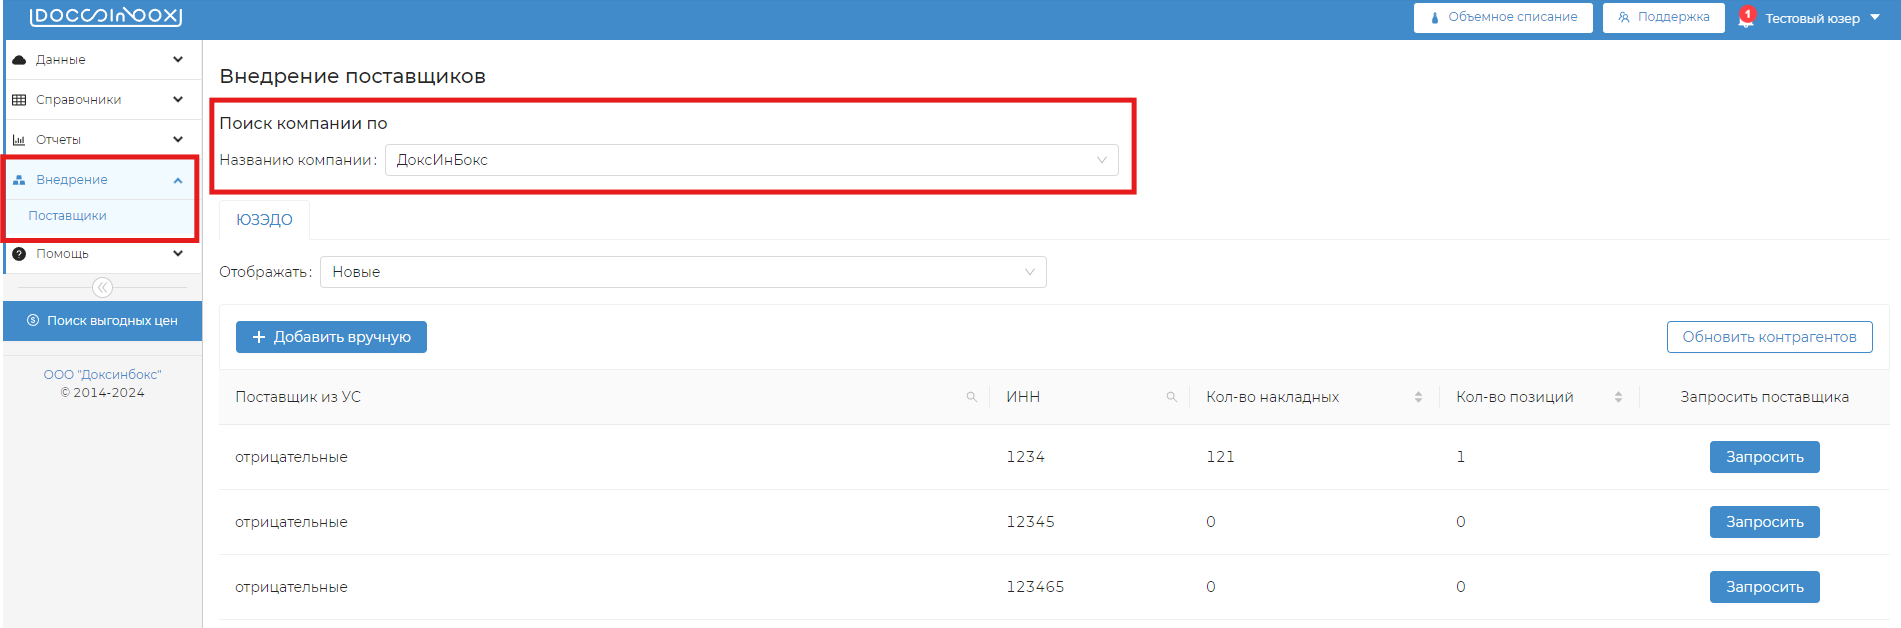The width and height of the screenshot is (1901, 628).
Task: Sort by Кол-во позиций column arrows
Action: (x=1618, y=397)
